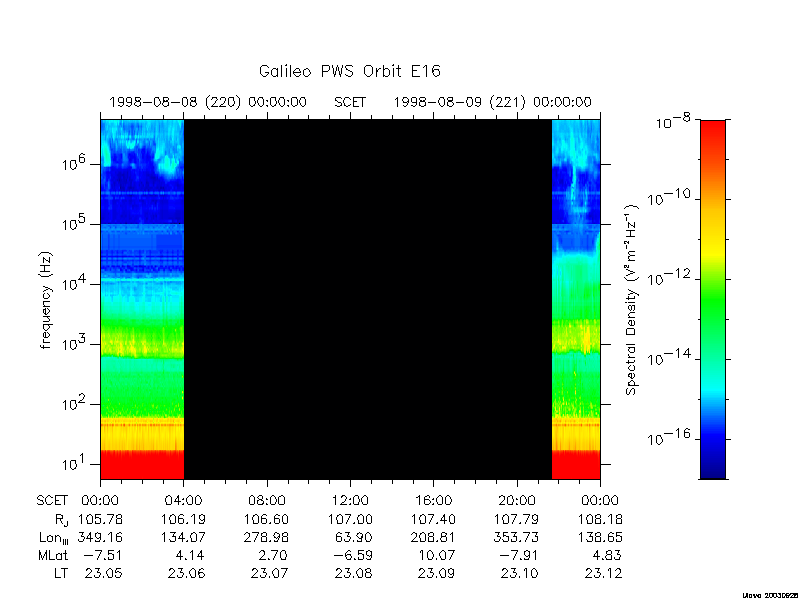The height and width of the screenshot is (600, 800).
Task: Click the RJ value 106.60
Action: click(x=267, y=519)
